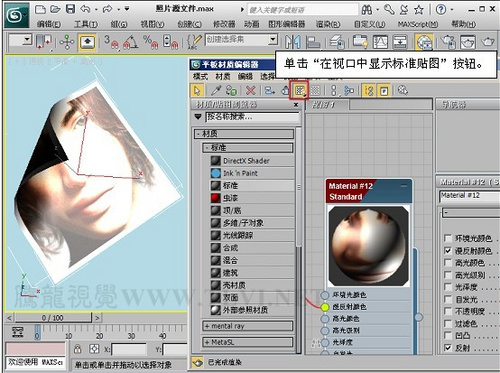The height and width of the screenshot is (373, 500).
Task: Toggle 3D Snaps in main toolbar
Action: pyautogui.click(x=111, y=42)
